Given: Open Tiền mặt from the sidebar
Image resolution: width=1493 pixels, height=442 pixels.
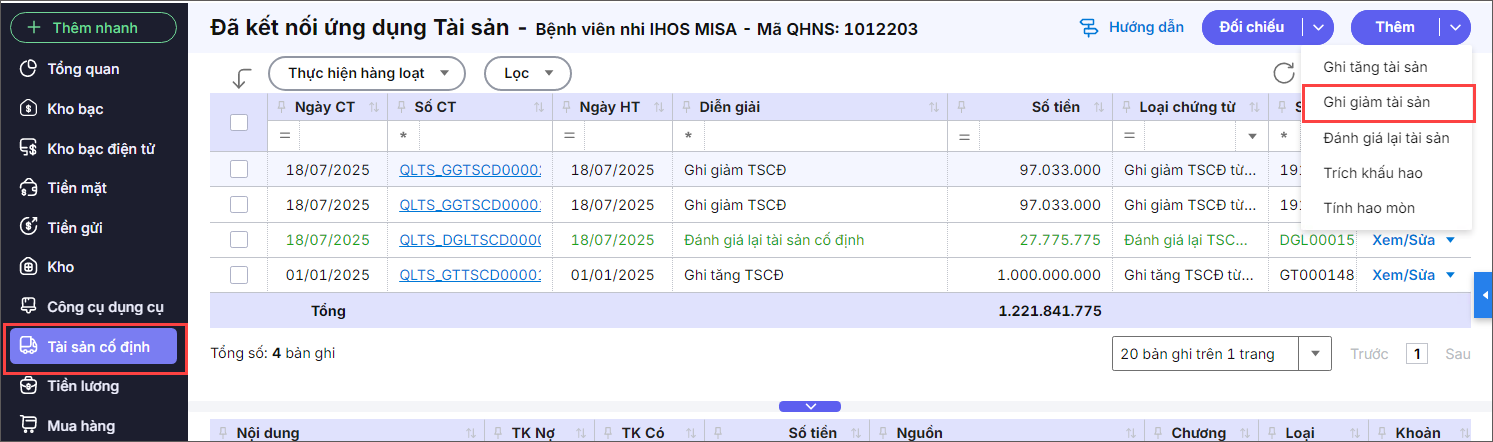Looking at the screenshot, I should pos(76,187).
